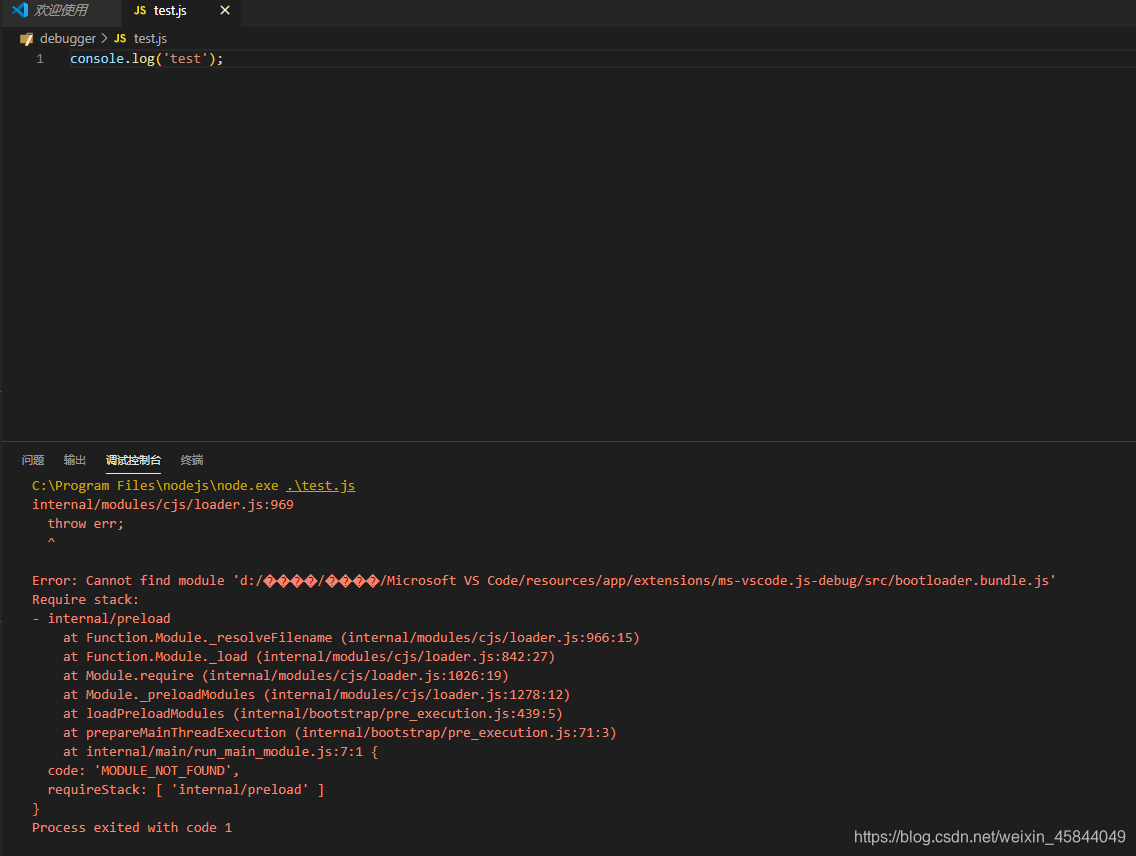Open the debugger breadcrumb item
This screenshot has height=856, width=1136.
68,39
